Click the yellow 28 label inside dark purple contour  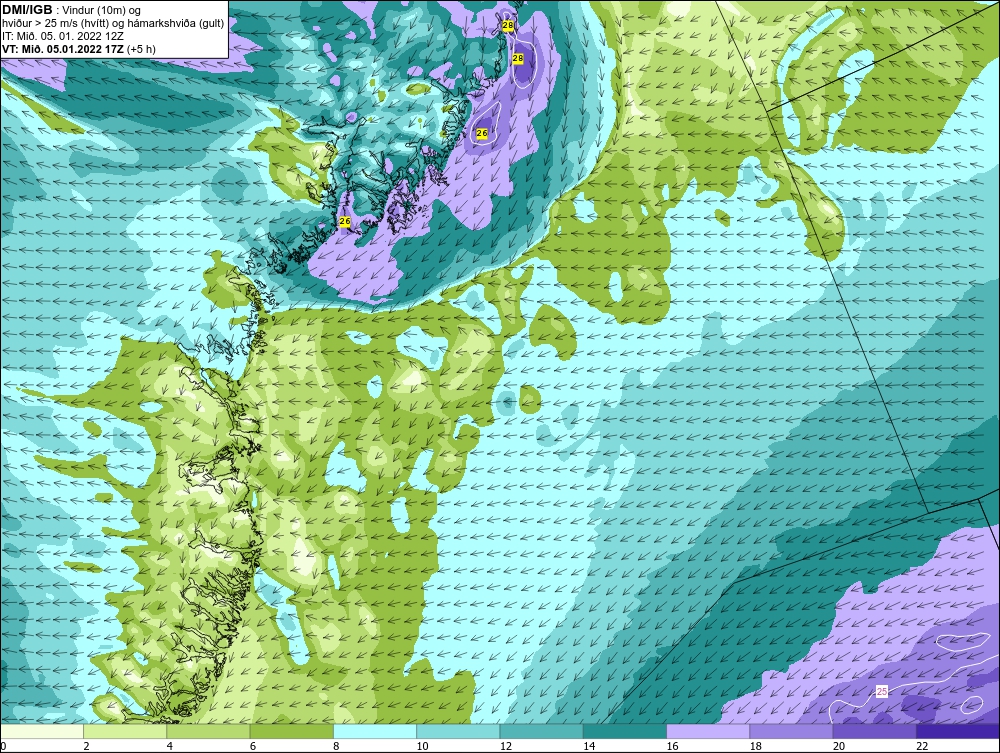518,59
